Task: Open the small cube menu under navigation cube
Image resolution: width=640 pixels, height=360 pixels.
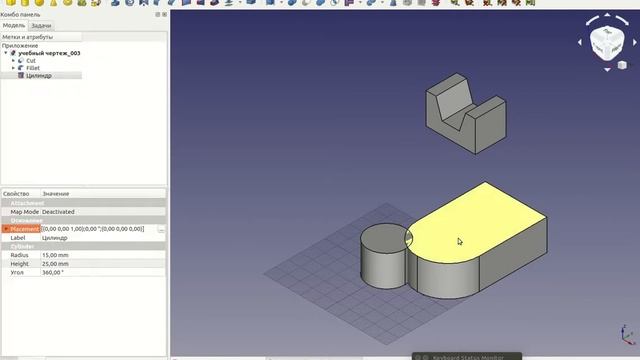Action: [x=622, y=65]
